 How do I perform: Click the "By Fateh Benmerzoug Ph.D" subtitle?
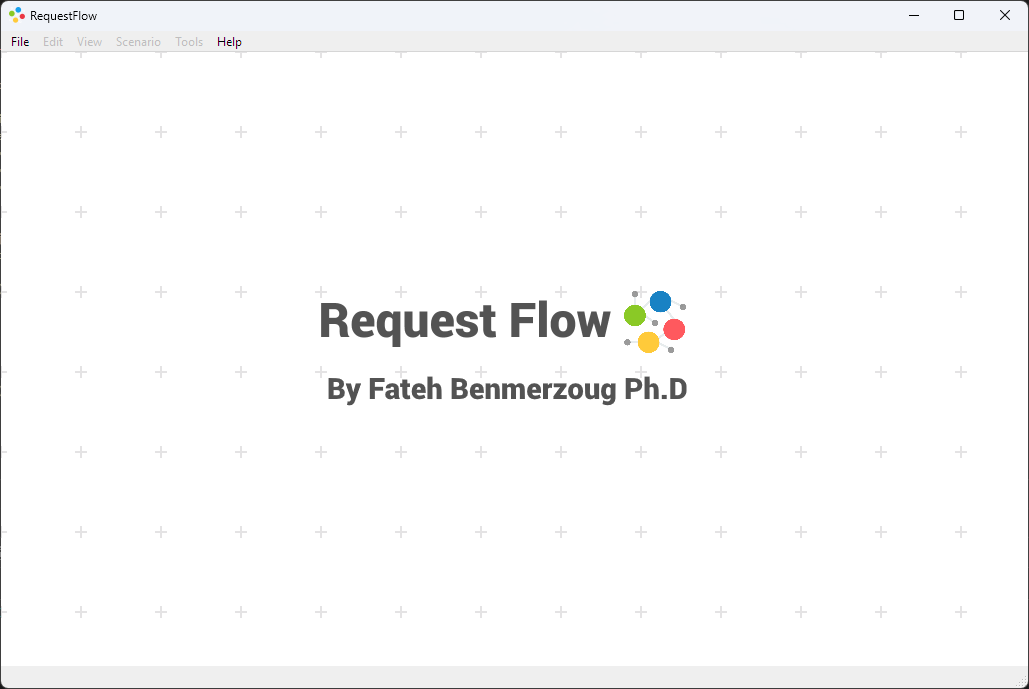[507, 389]
